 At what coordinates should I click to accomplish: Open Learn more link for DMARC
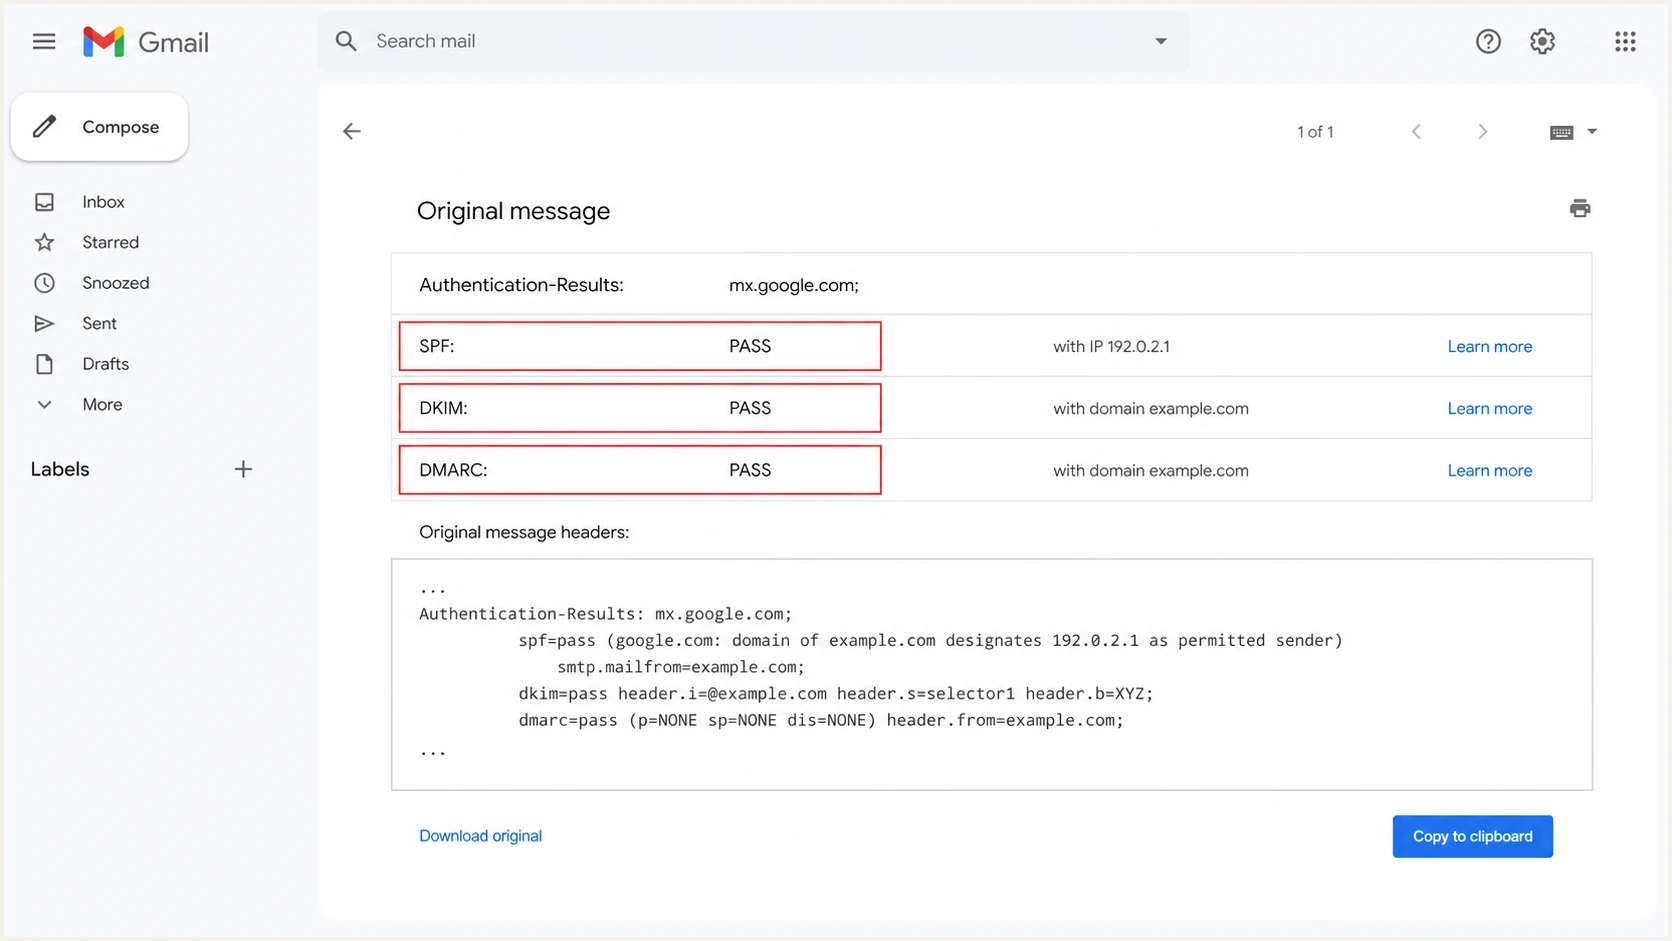coord(1489,470)
